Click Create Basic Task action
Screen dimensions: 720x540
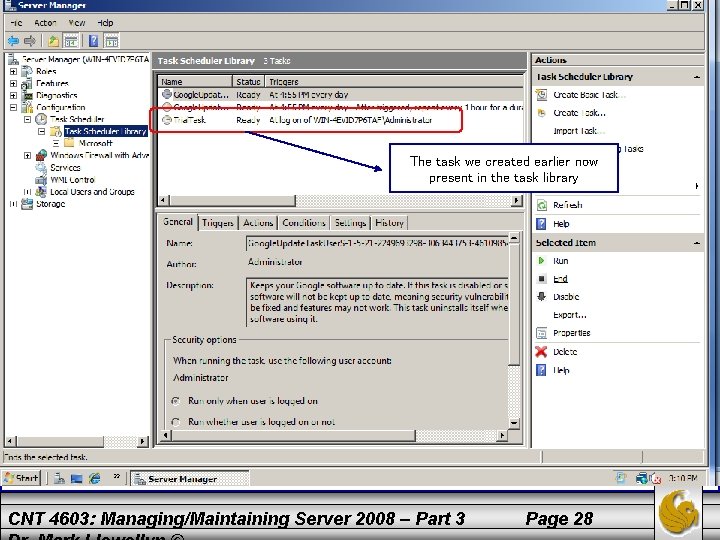(x=590, y=95)
